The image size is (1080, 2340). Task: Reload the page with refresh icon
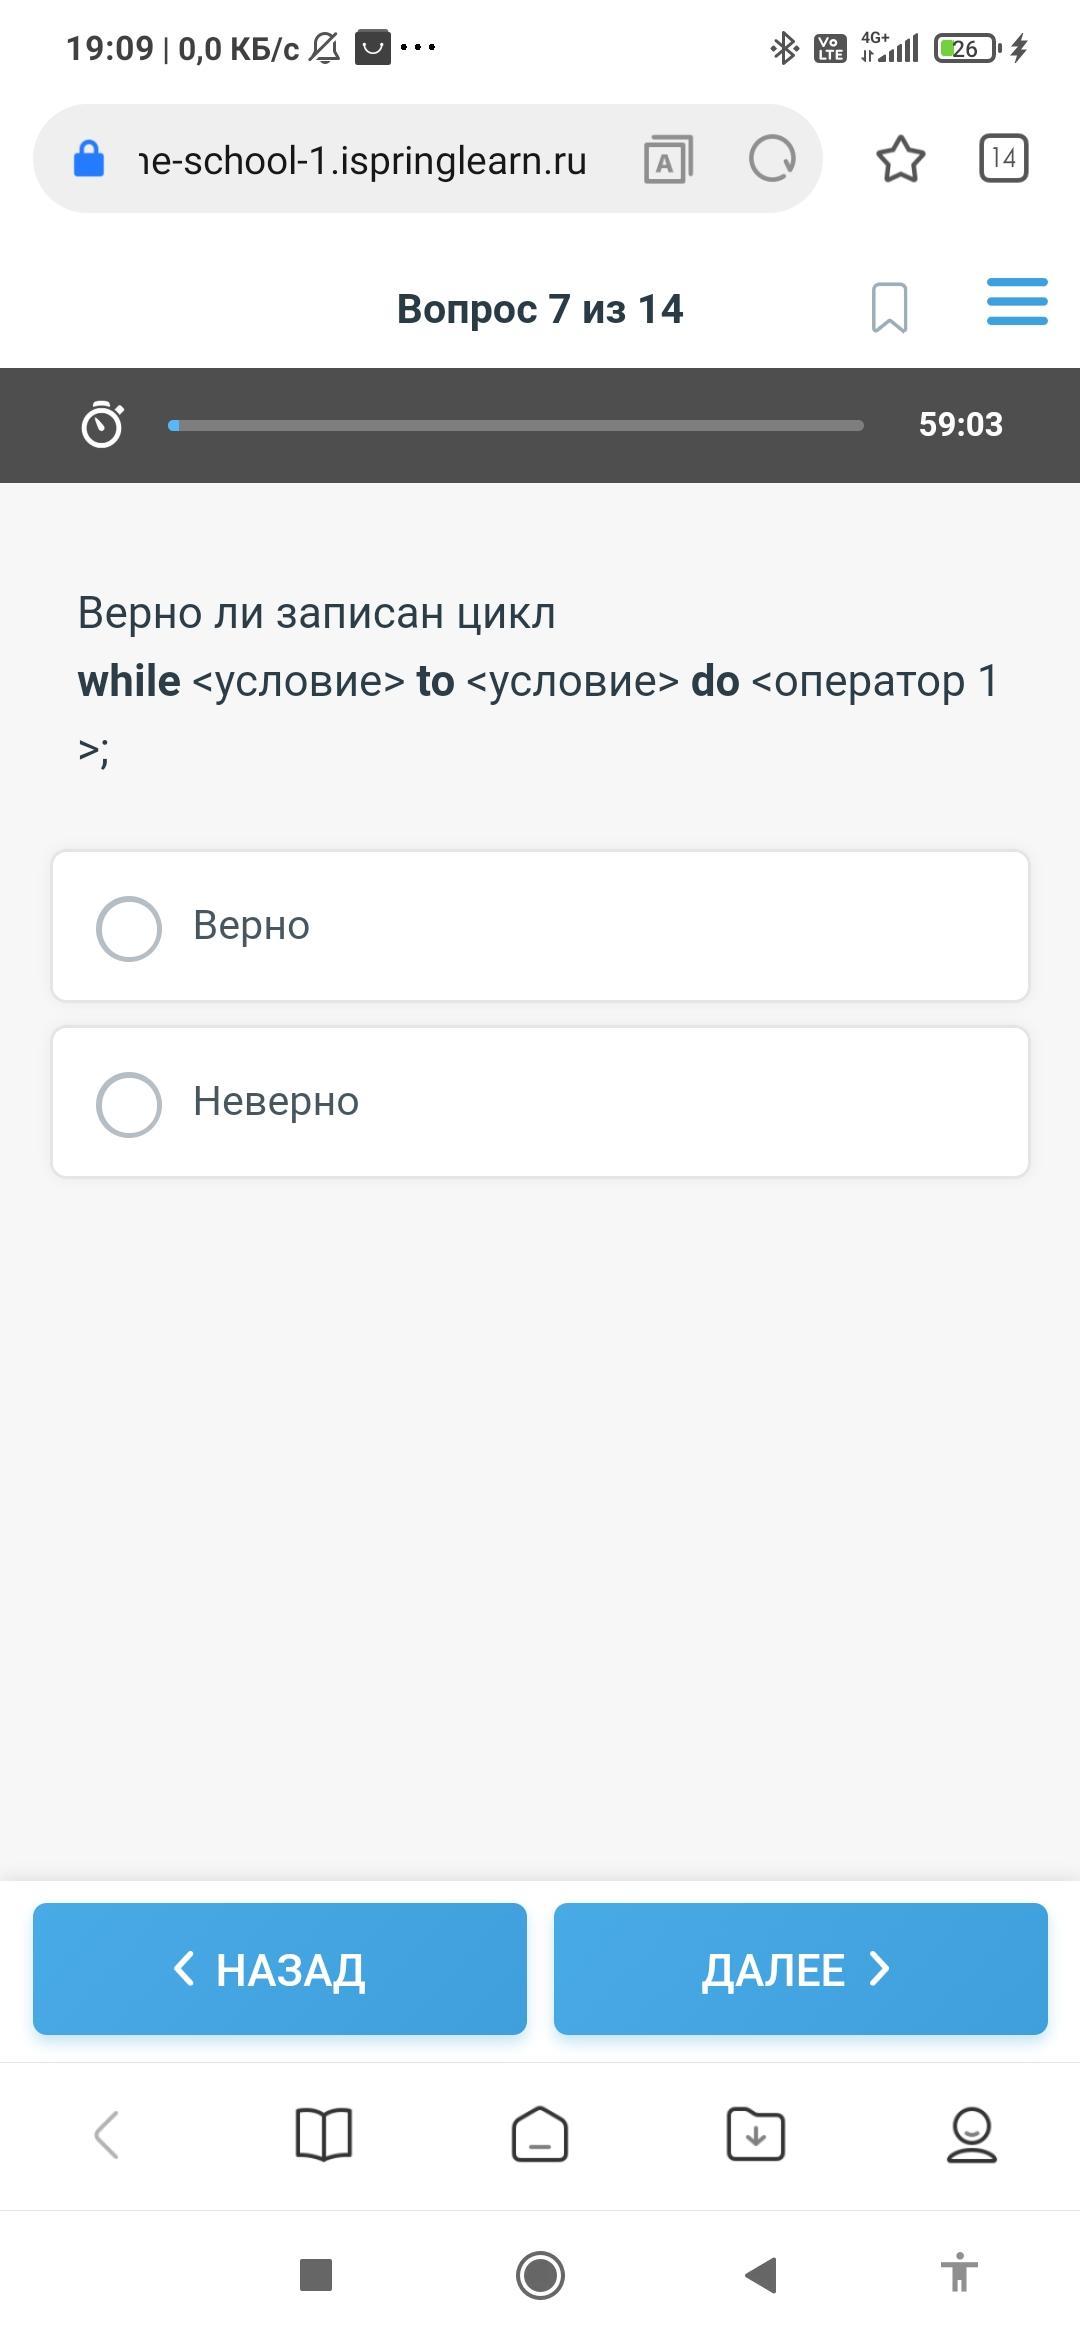point(772,159)
